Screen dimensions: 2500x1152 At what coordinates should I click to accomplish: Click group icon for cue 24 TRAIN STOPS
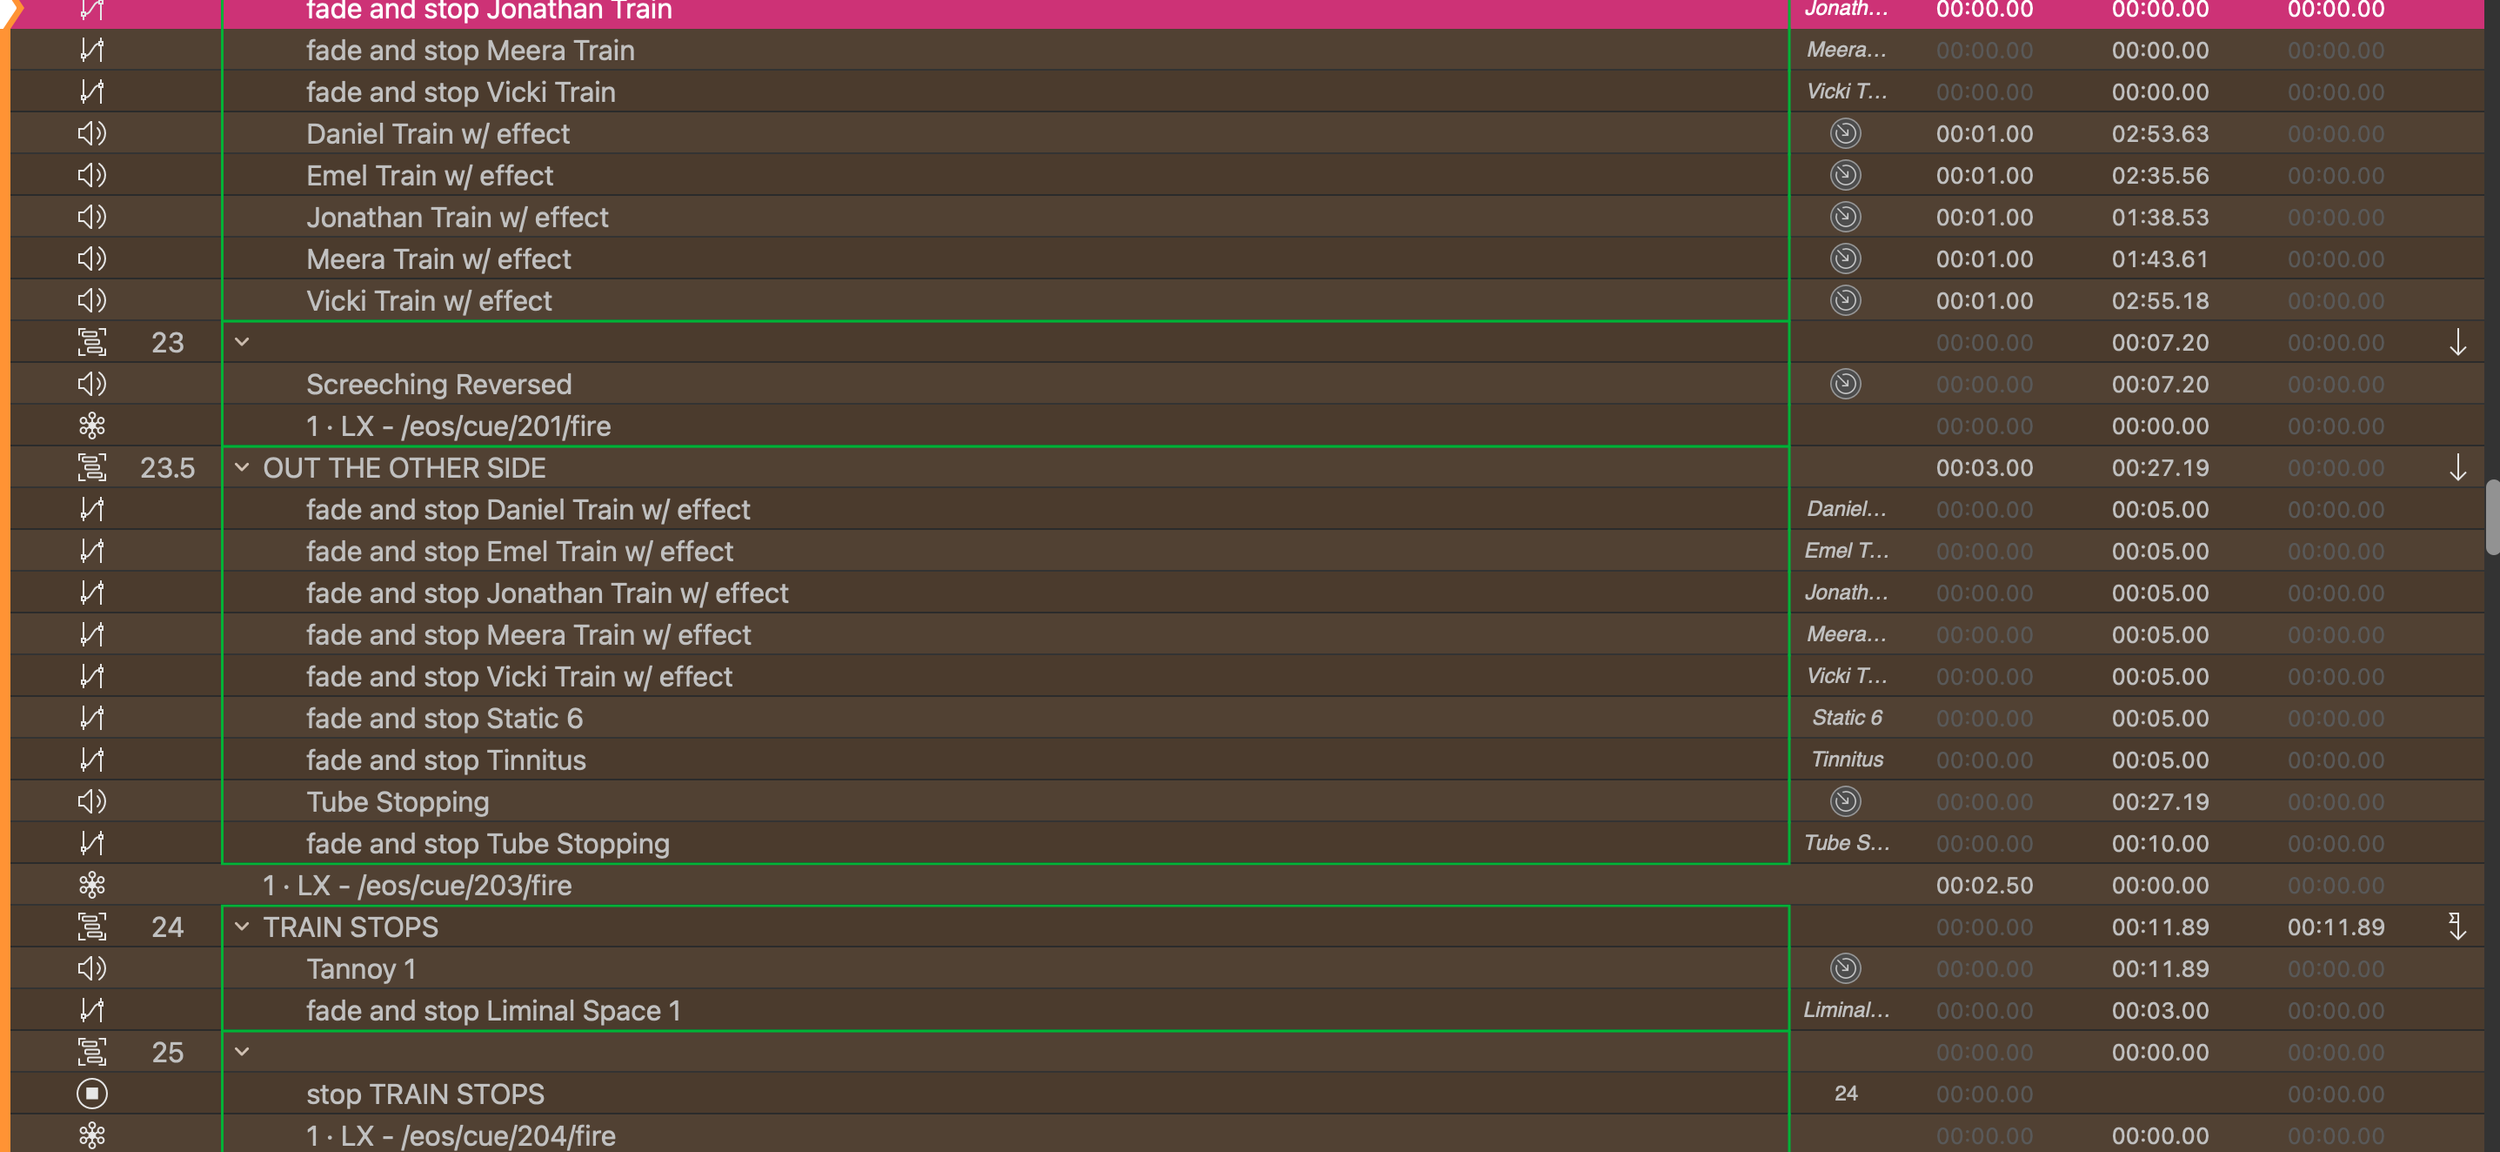click(92, 927)
